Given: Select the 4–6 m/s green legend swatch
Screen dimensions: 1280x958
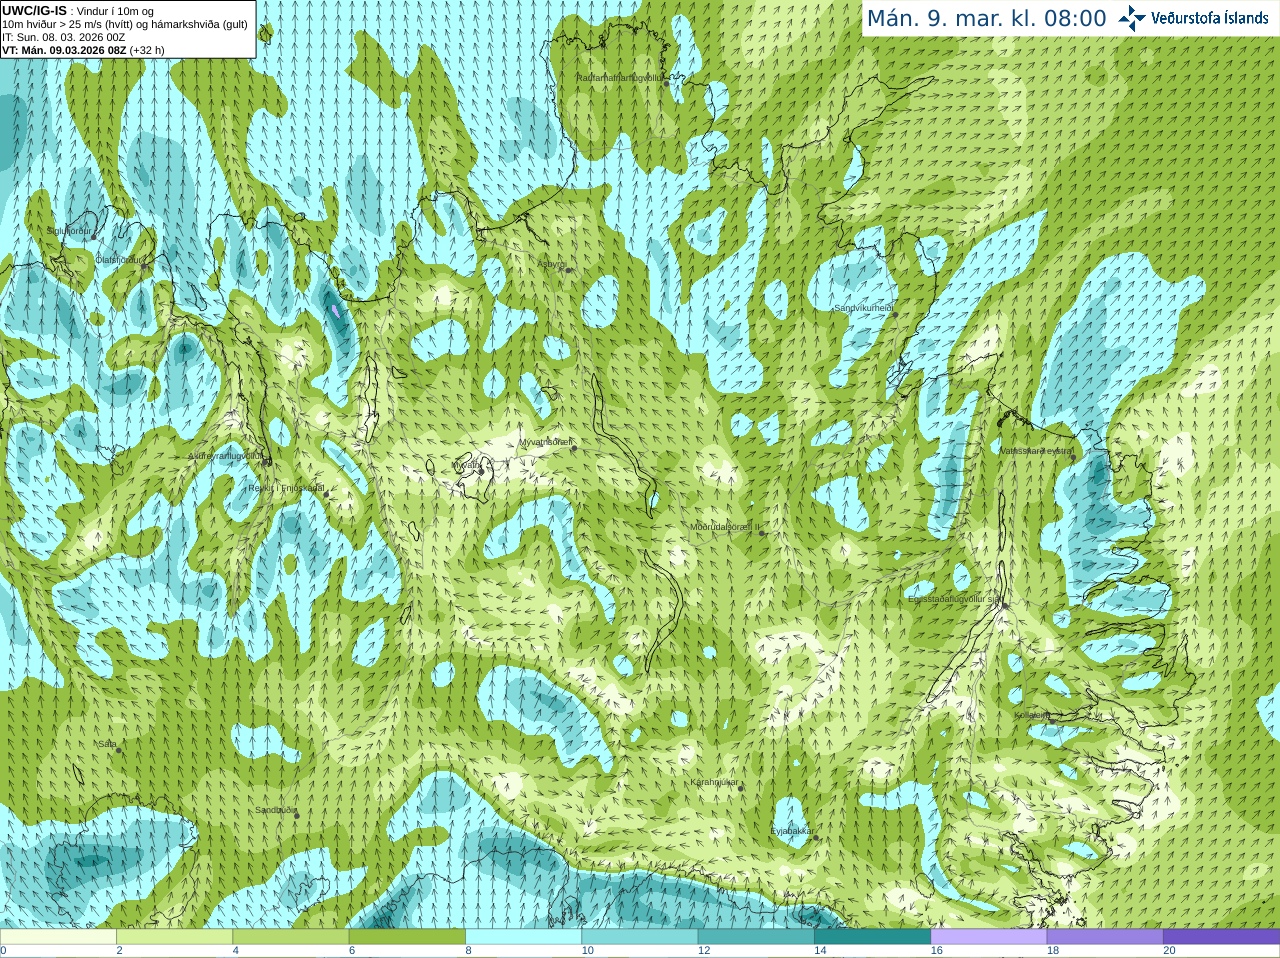Looking at the screenshot, I should pos(291,937).
